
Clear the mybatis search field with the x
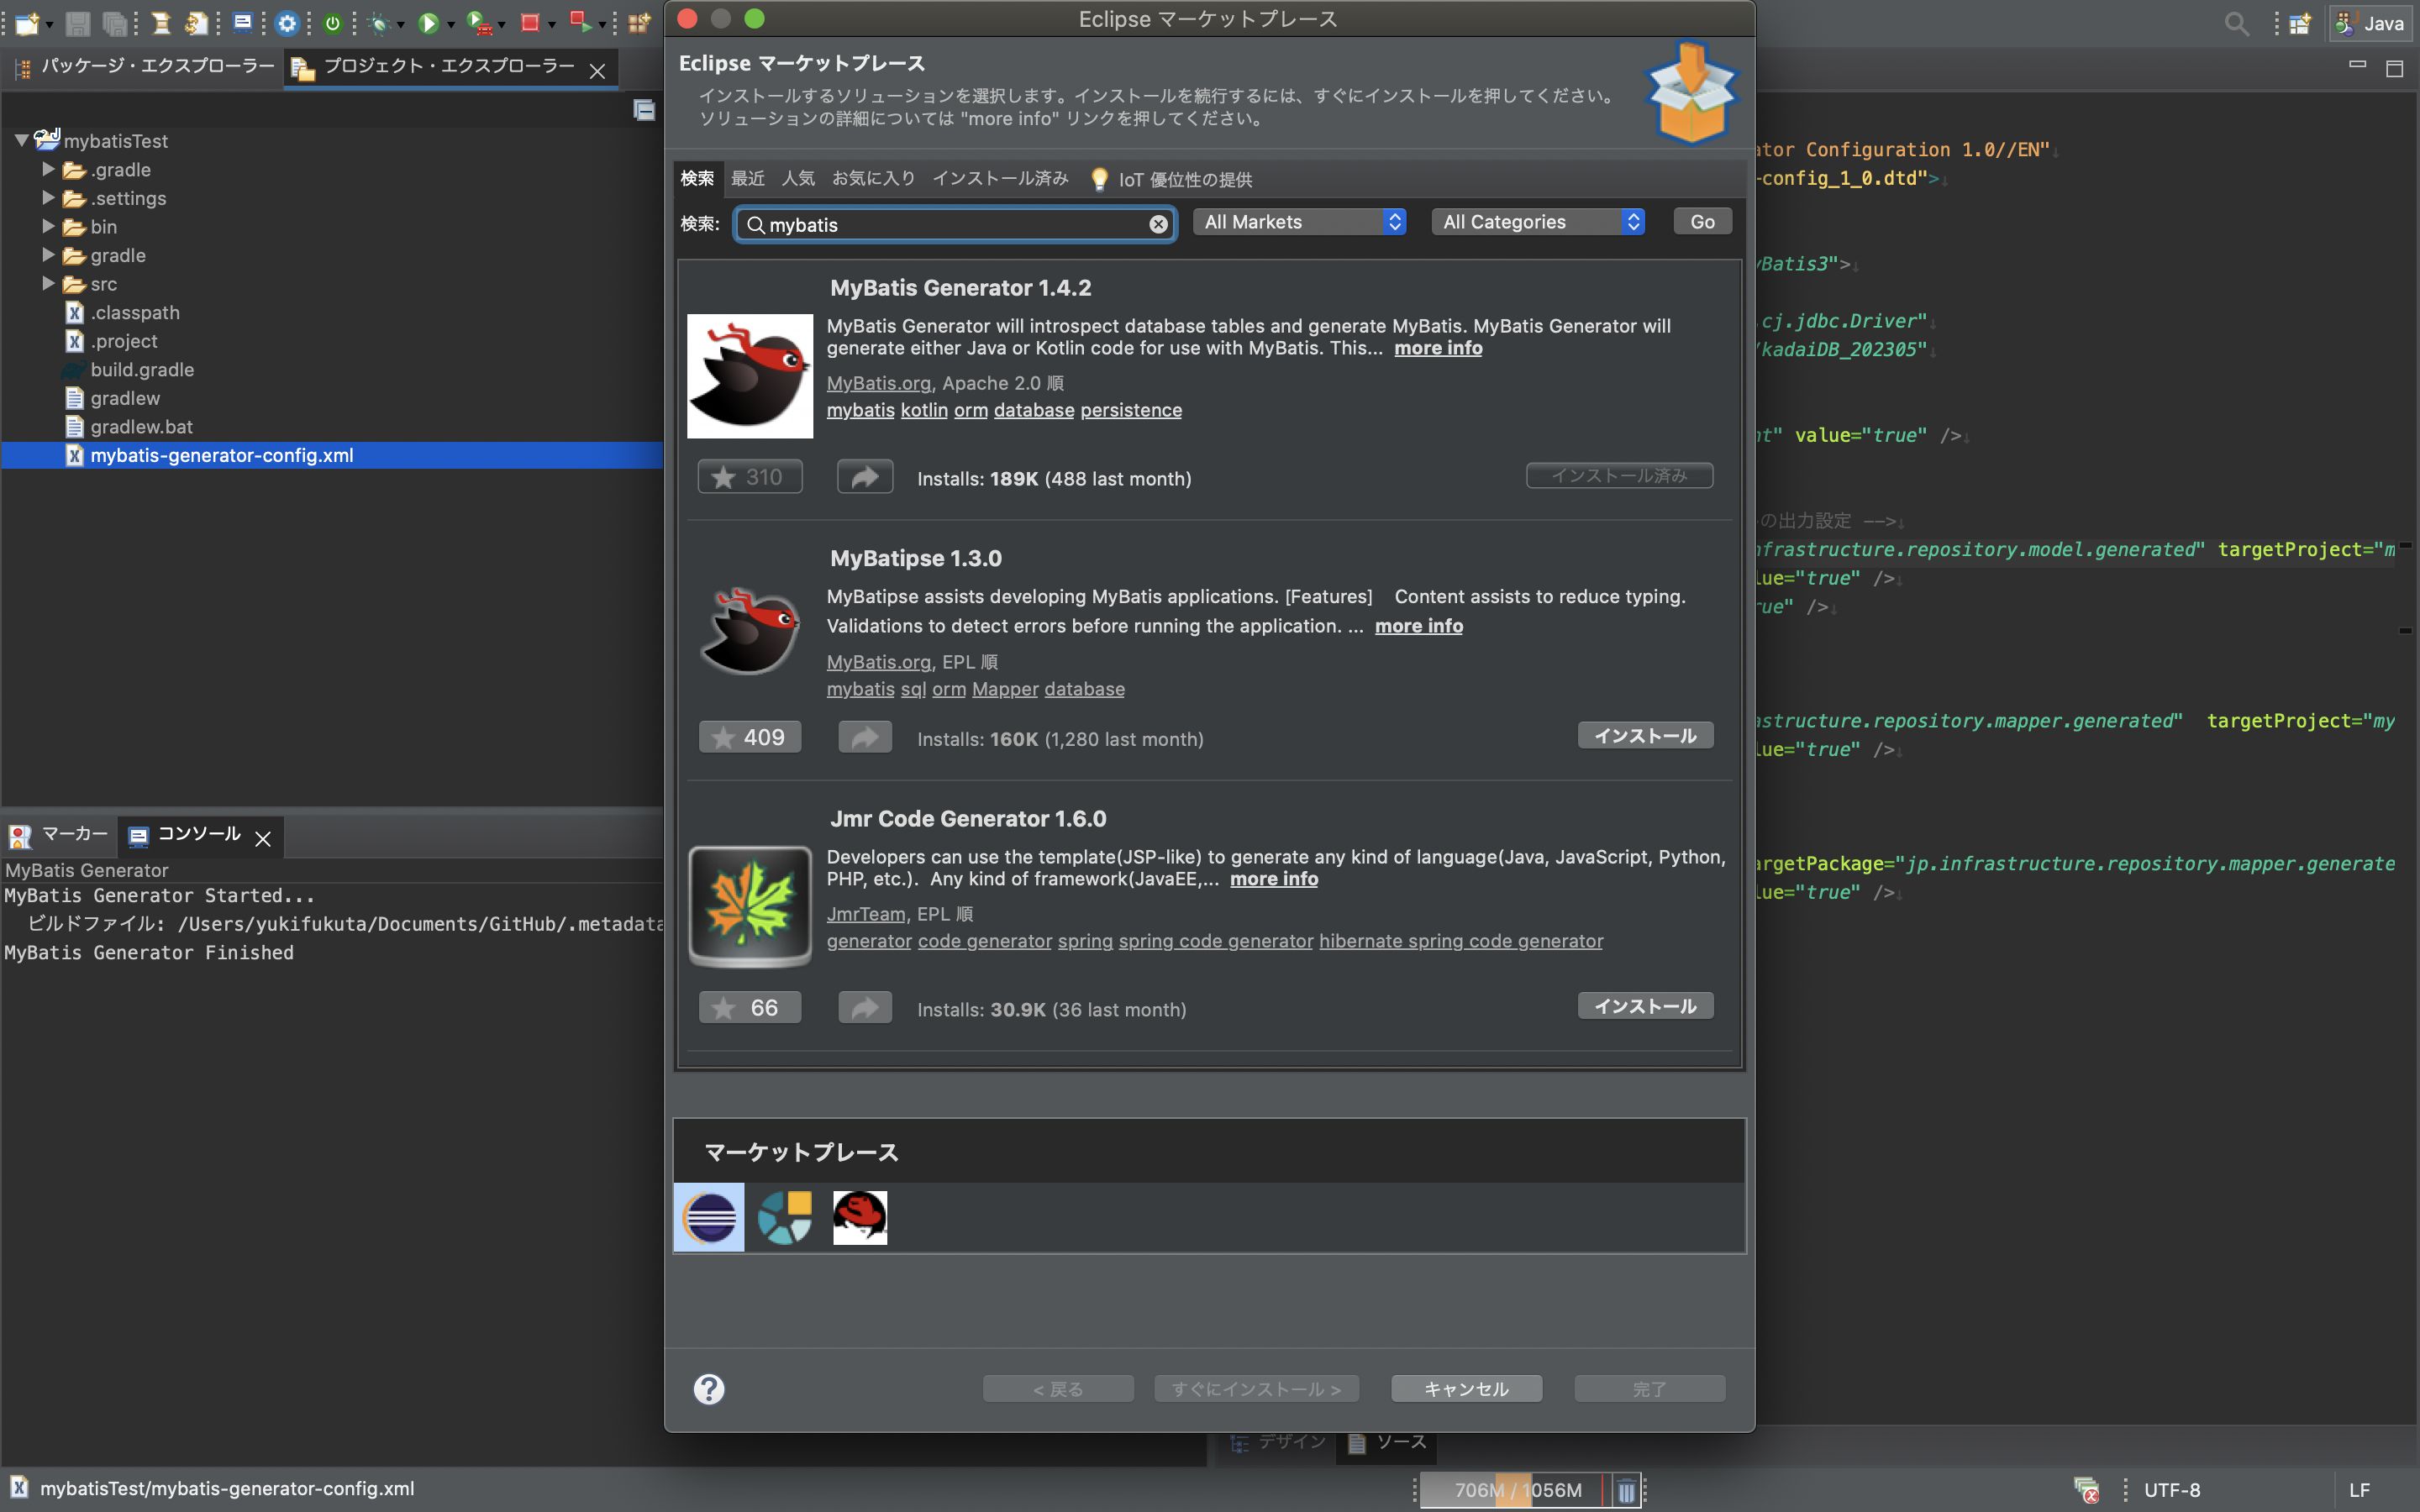click(x=1158, y=224)
